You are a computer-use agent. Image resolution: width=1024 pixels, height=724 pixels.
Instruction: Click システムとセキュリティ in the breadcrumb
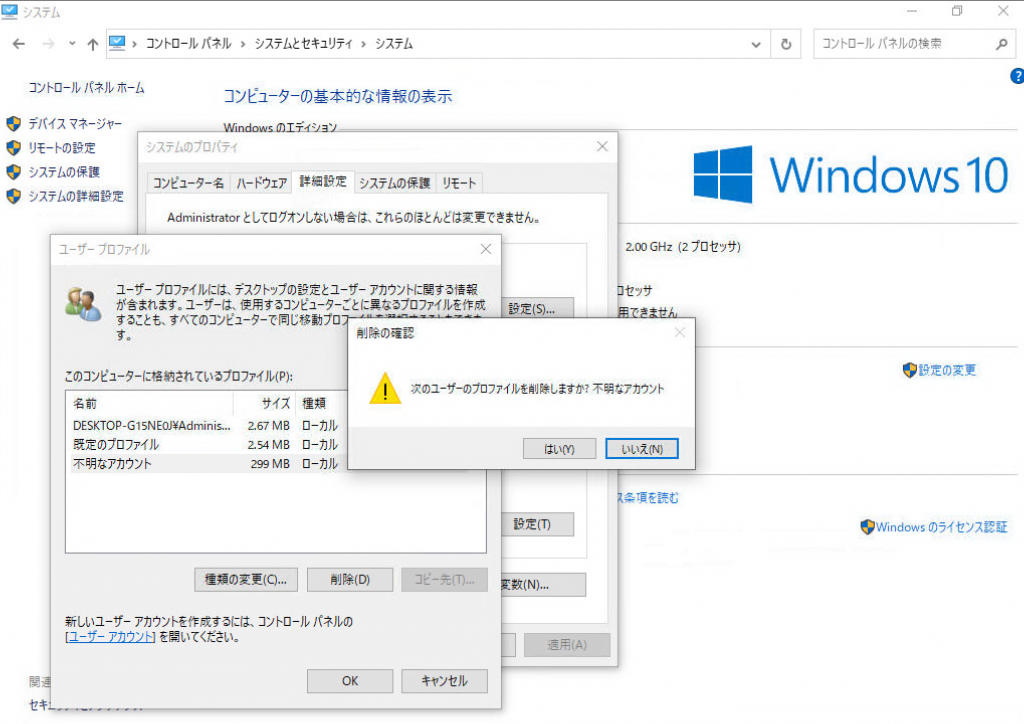[x=303, y=44]
